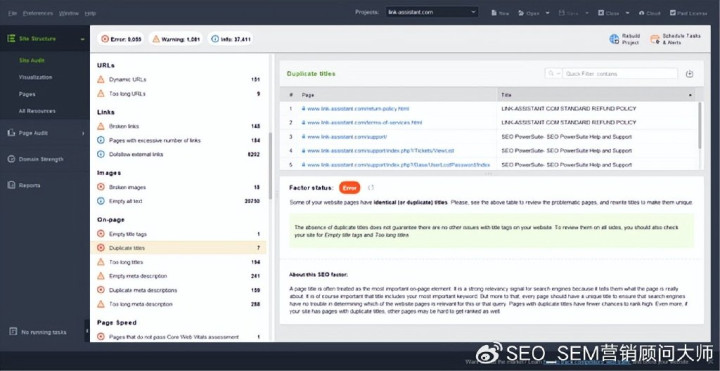Open Pages in sidebar
This screenshot has width=720, height=371.
(27, 94)
